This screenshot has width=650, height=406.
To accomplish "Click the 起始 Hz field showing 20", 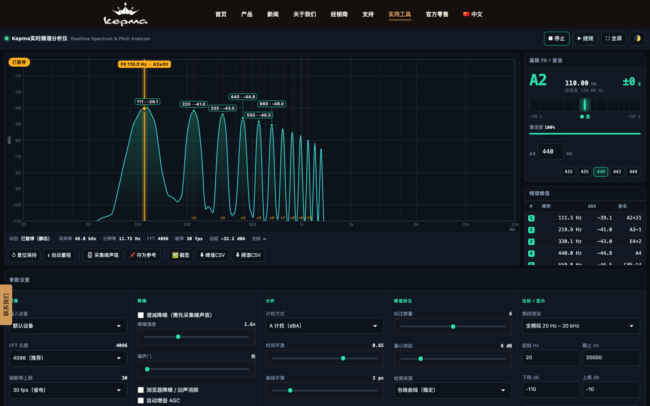I will (551, 357).
